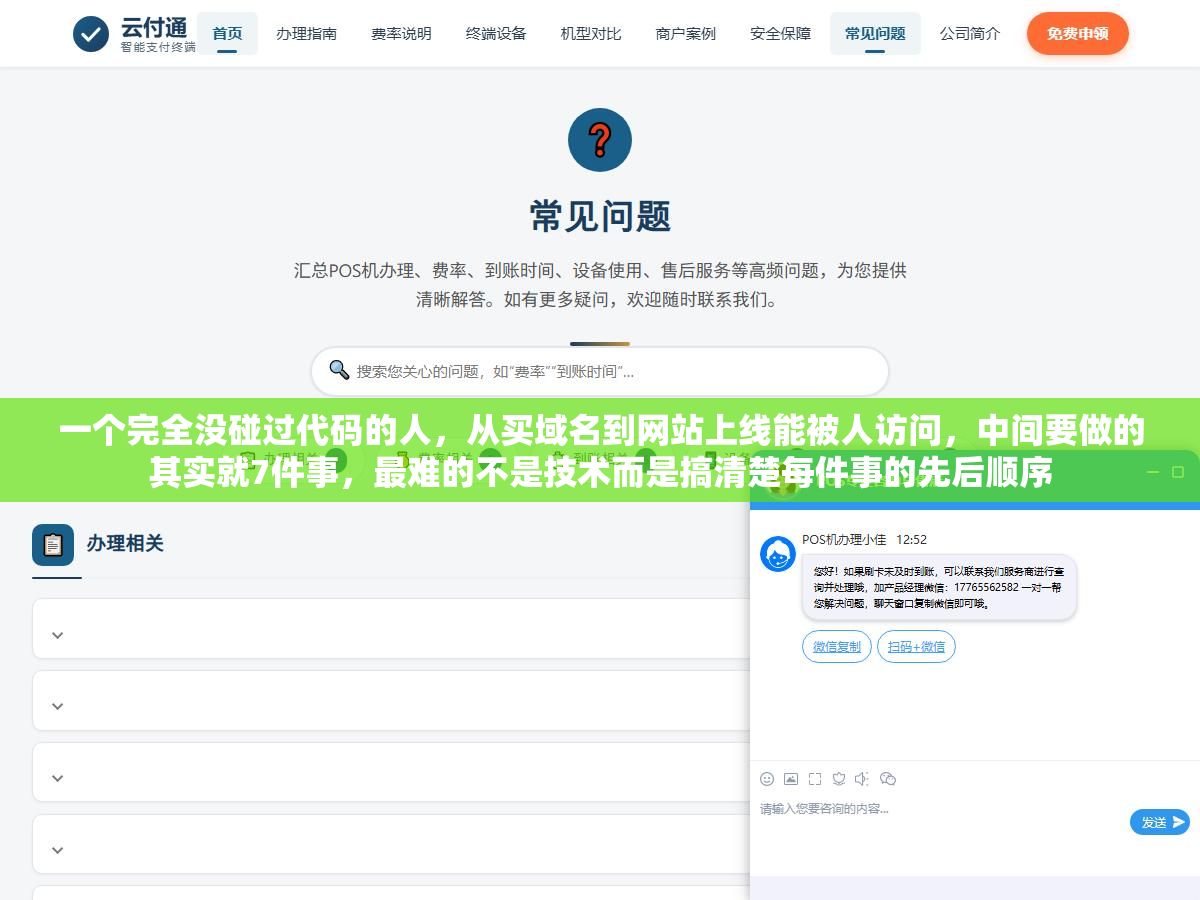Click the 云付通 checkmark logo
Viewport: 1200px width, 900px height.
(91, 34)
